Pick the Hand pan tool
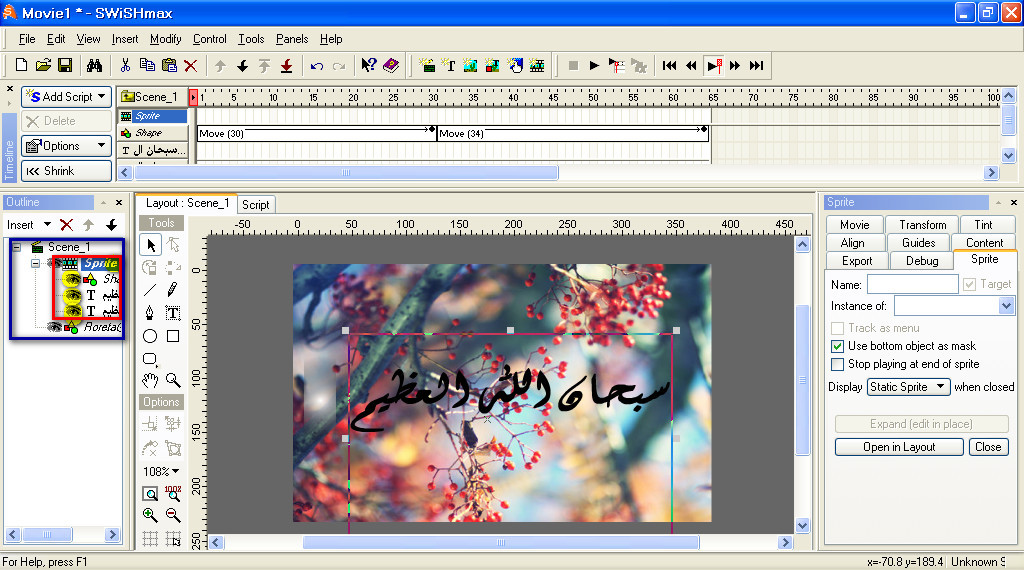The image size is (1024, 570). click(x=150, y=380)
